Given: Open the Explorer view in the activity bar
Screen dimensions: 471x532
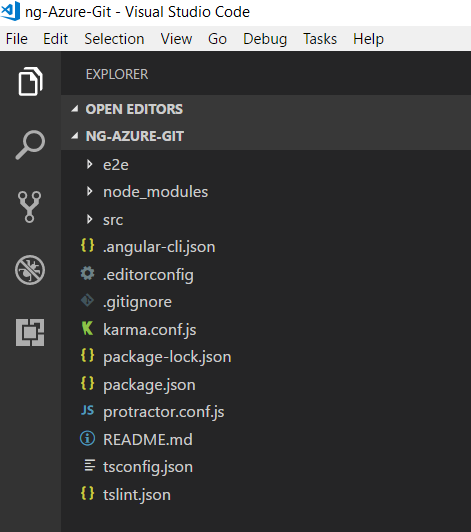Looking at the screenshot, I should [30, 81].
